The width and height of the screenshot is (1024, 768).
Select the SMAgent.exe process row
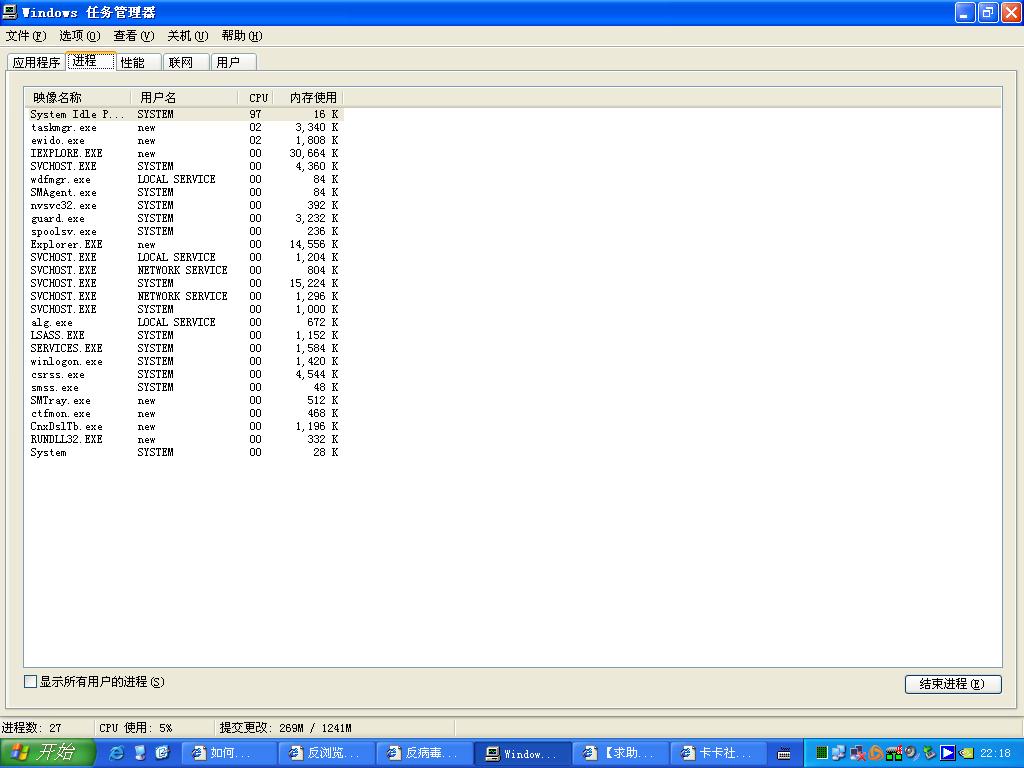(184, 193)
